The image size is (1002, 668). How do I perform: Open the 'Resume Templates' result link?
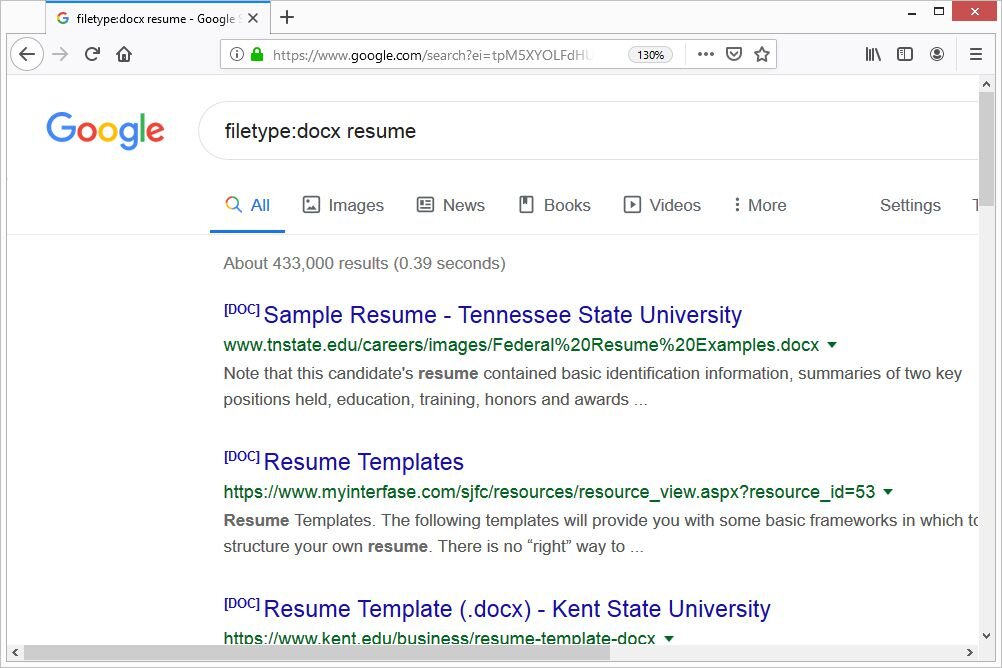364,462
